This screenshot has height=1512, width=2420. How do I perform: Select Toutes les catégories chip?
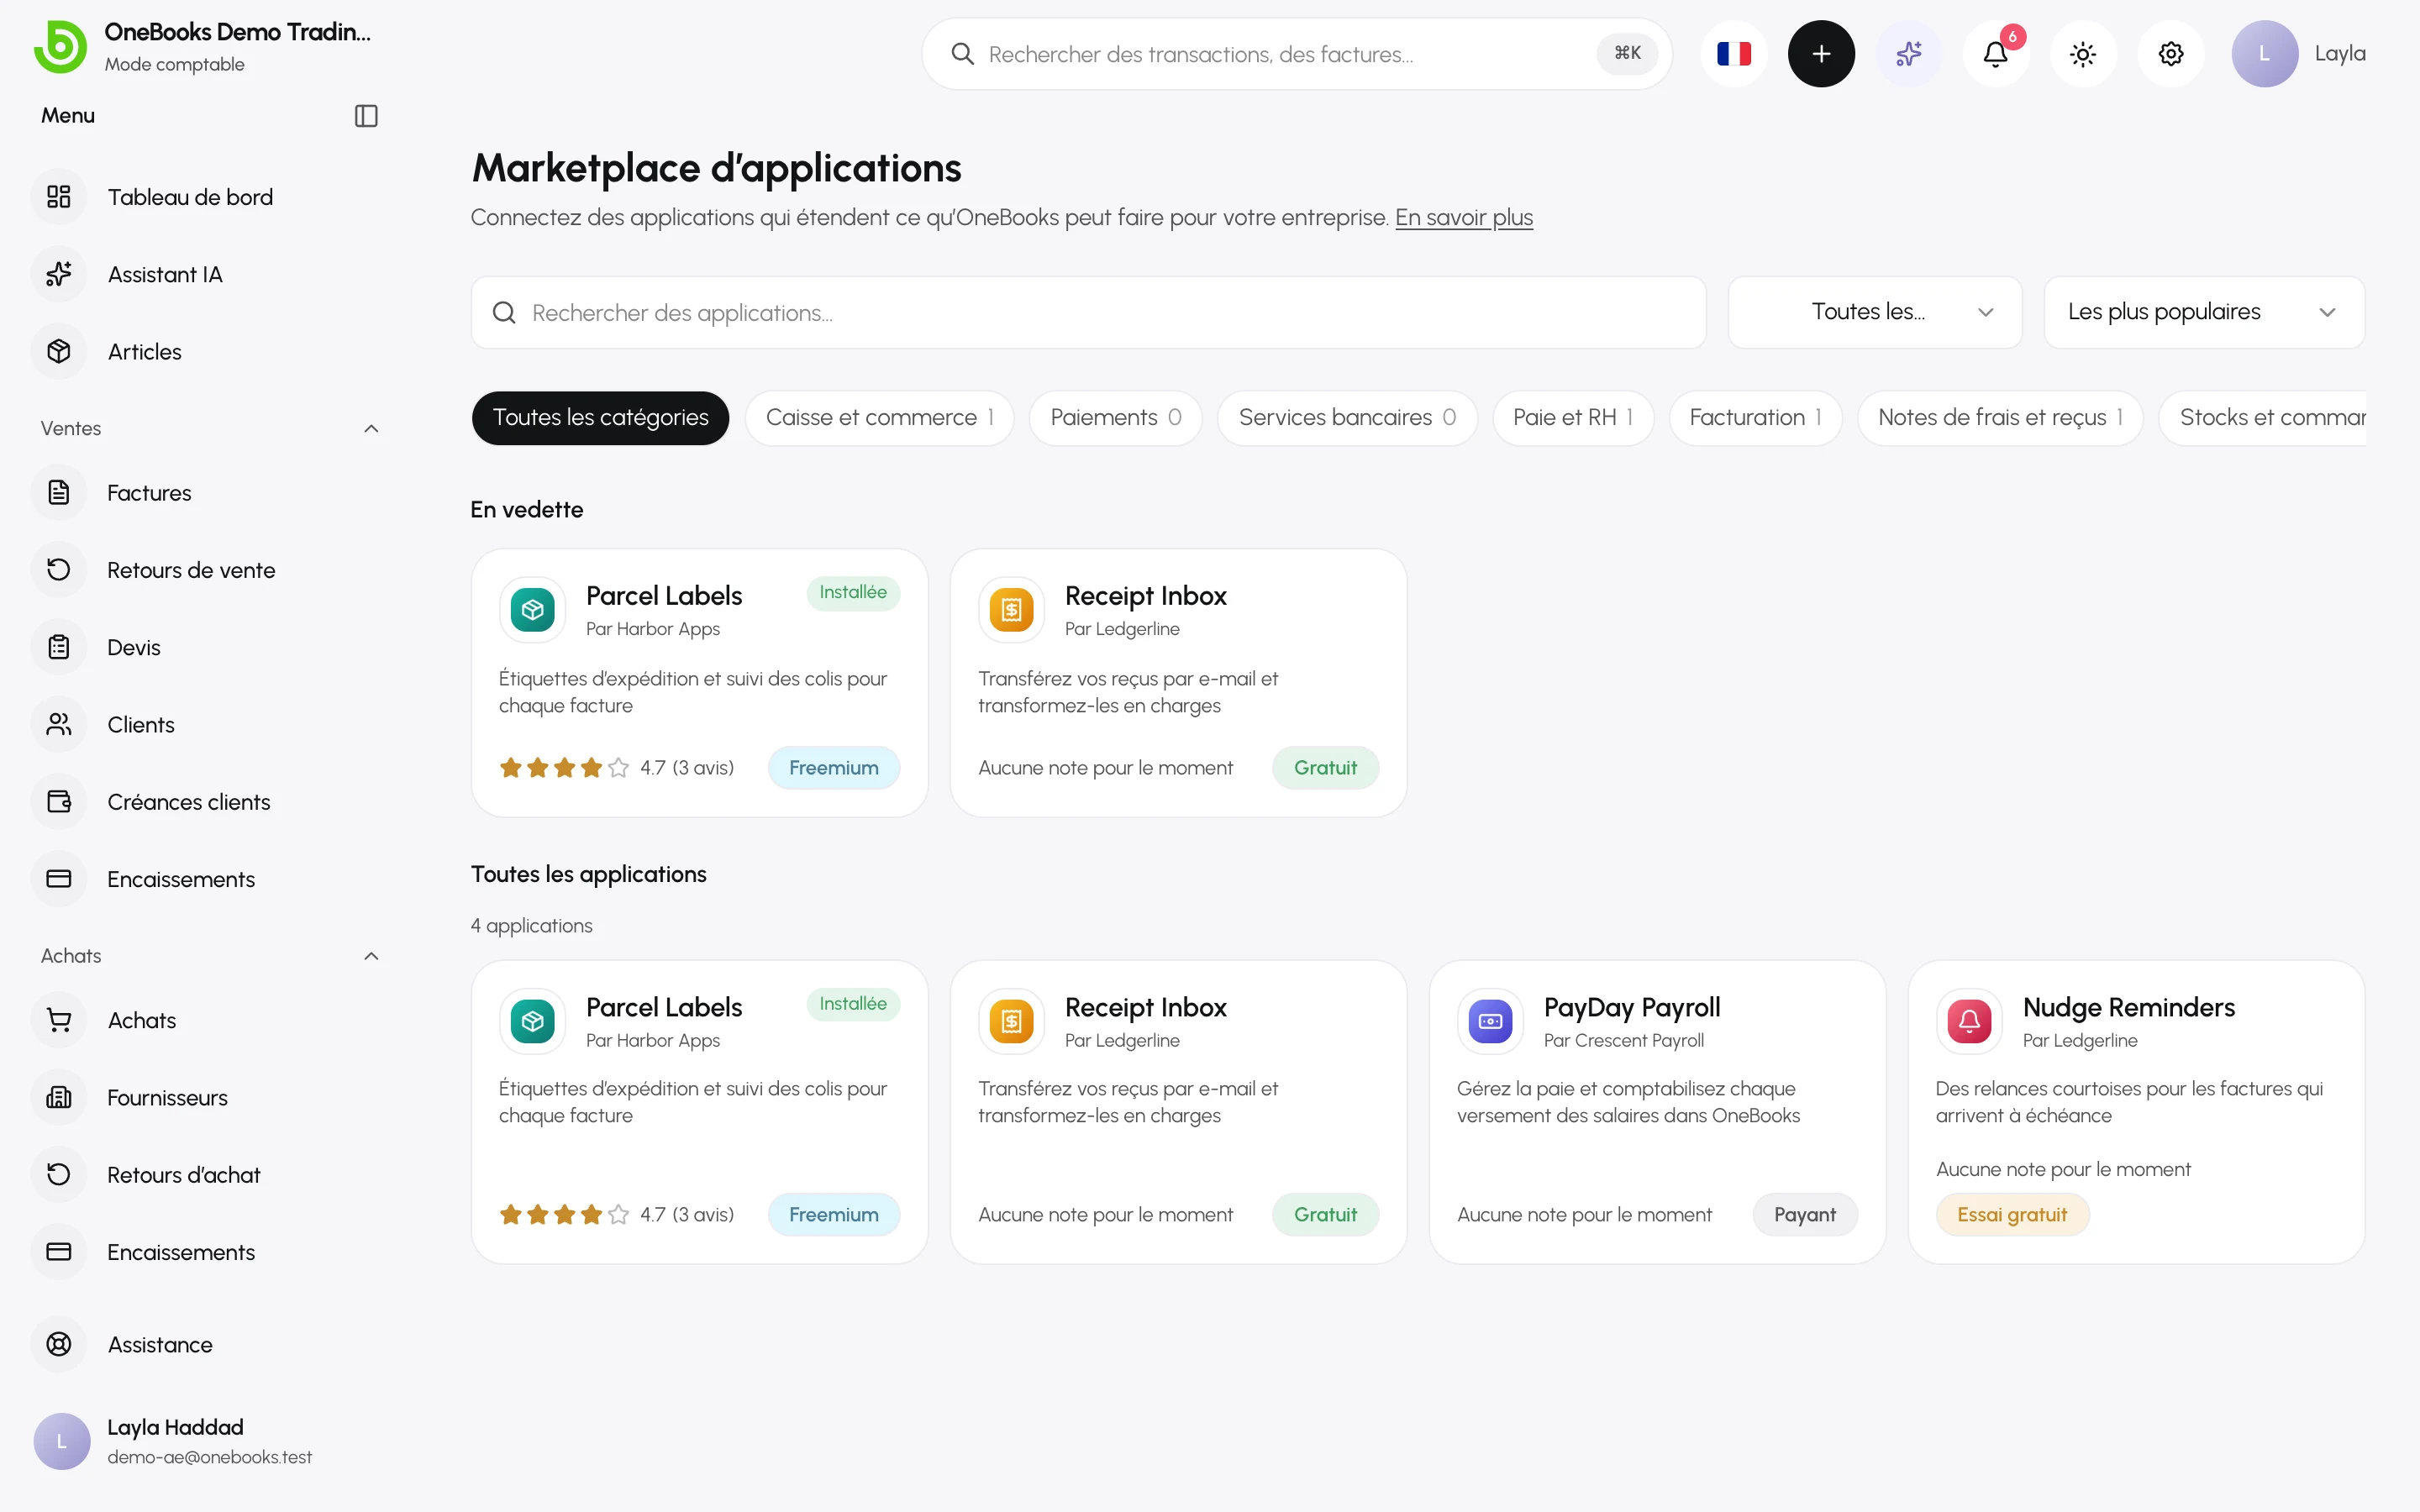600,418
